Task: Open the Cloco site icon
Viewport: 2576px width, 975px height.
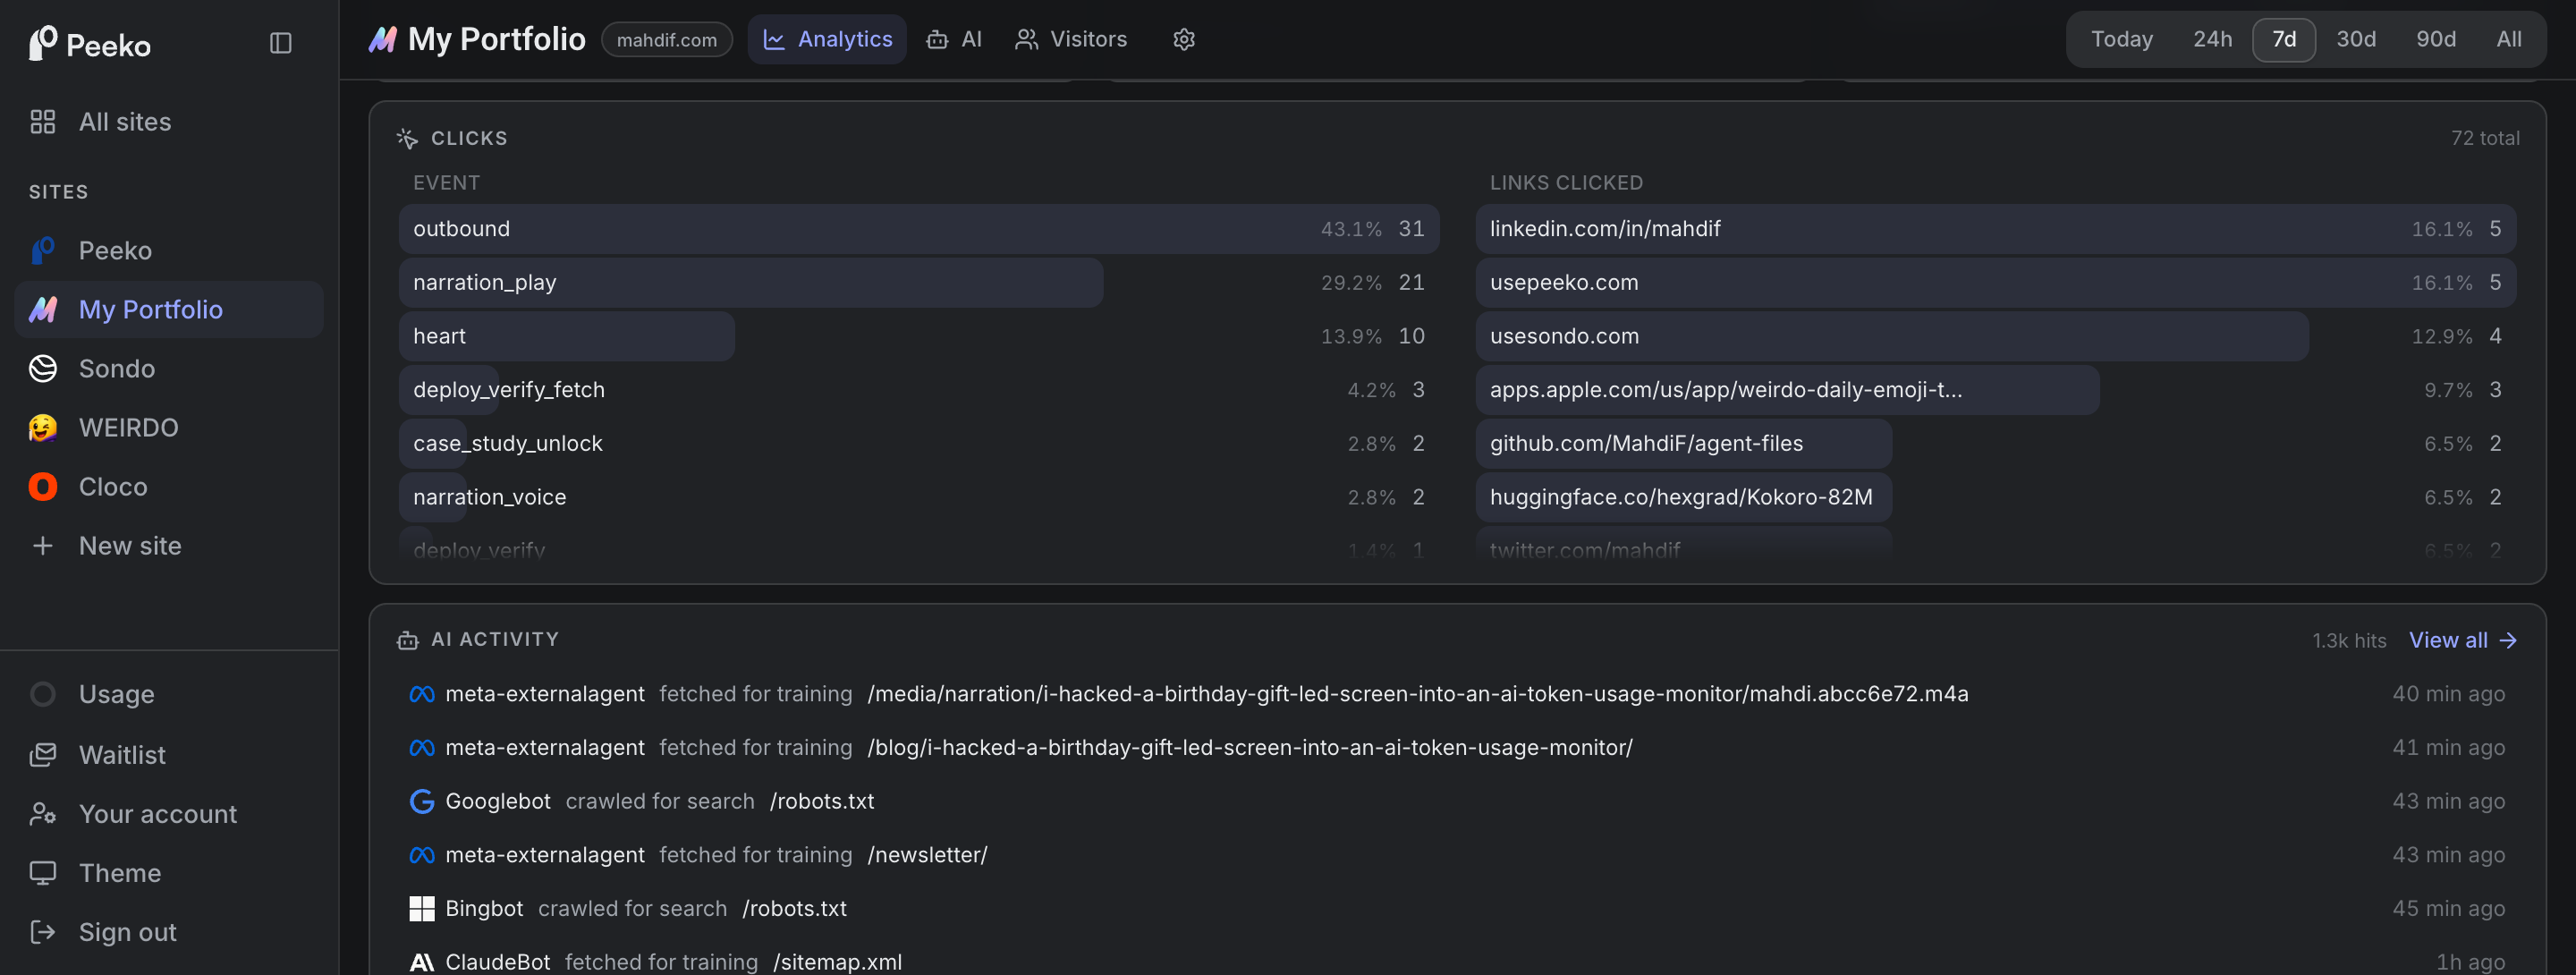Action: [43, 486]
